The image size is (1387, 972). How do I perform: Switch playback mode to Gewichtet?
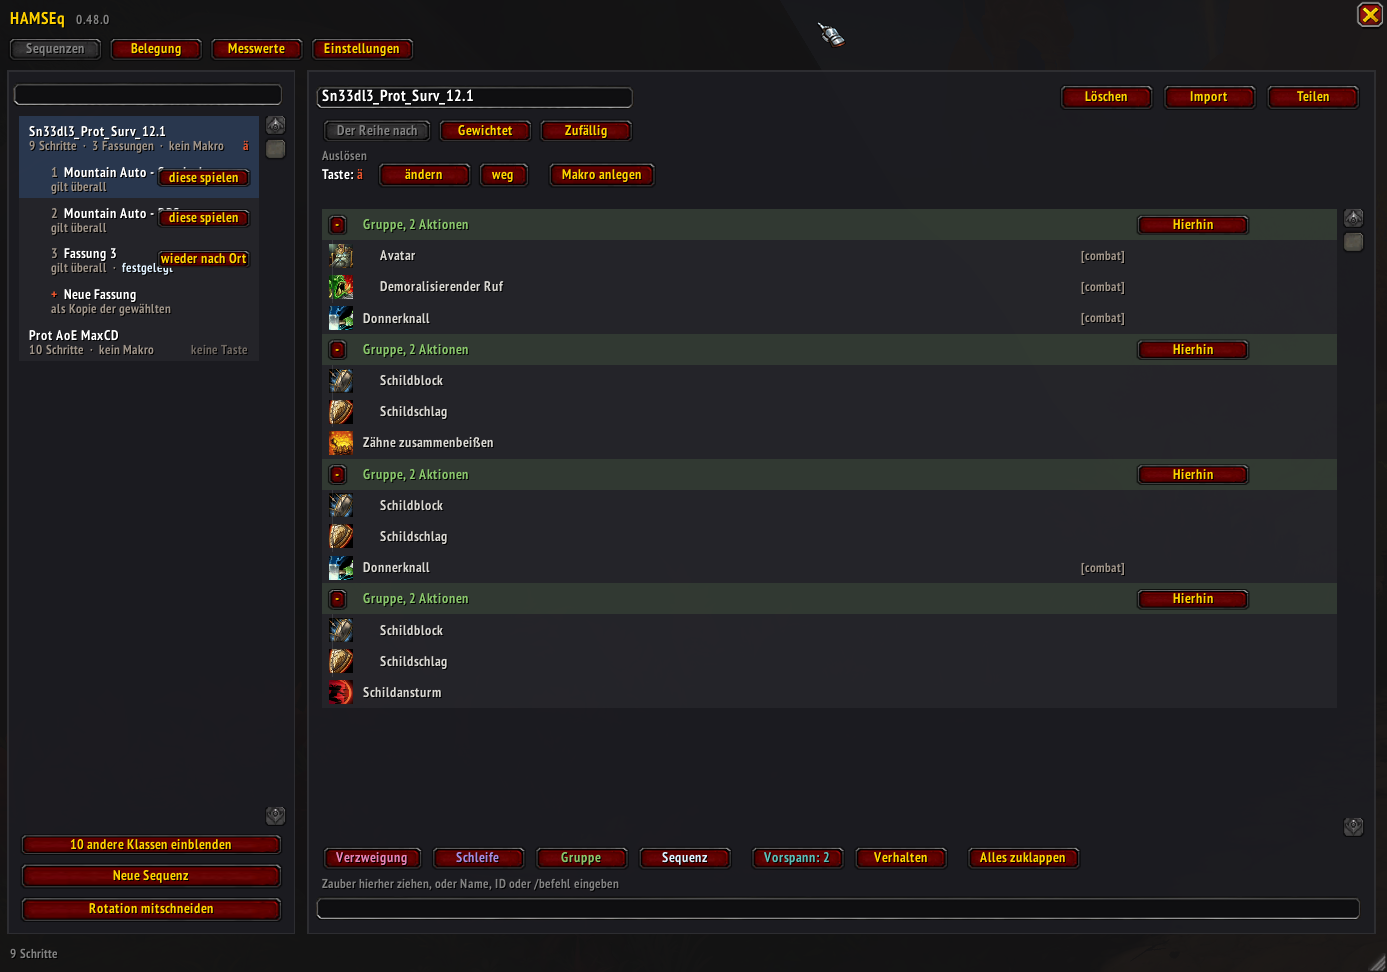click(x=485, y=131)
